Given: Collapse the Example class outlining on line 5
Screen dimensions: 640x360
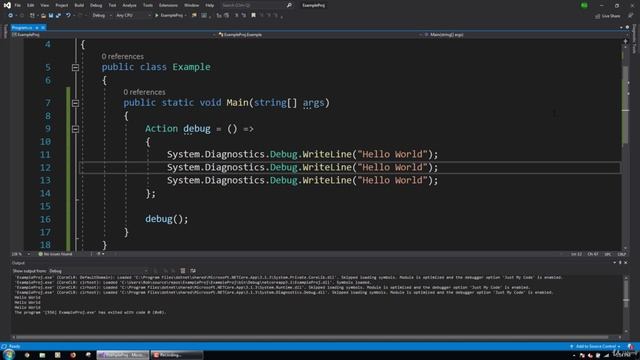Looking at the screenshot, I should pos(76,67).
